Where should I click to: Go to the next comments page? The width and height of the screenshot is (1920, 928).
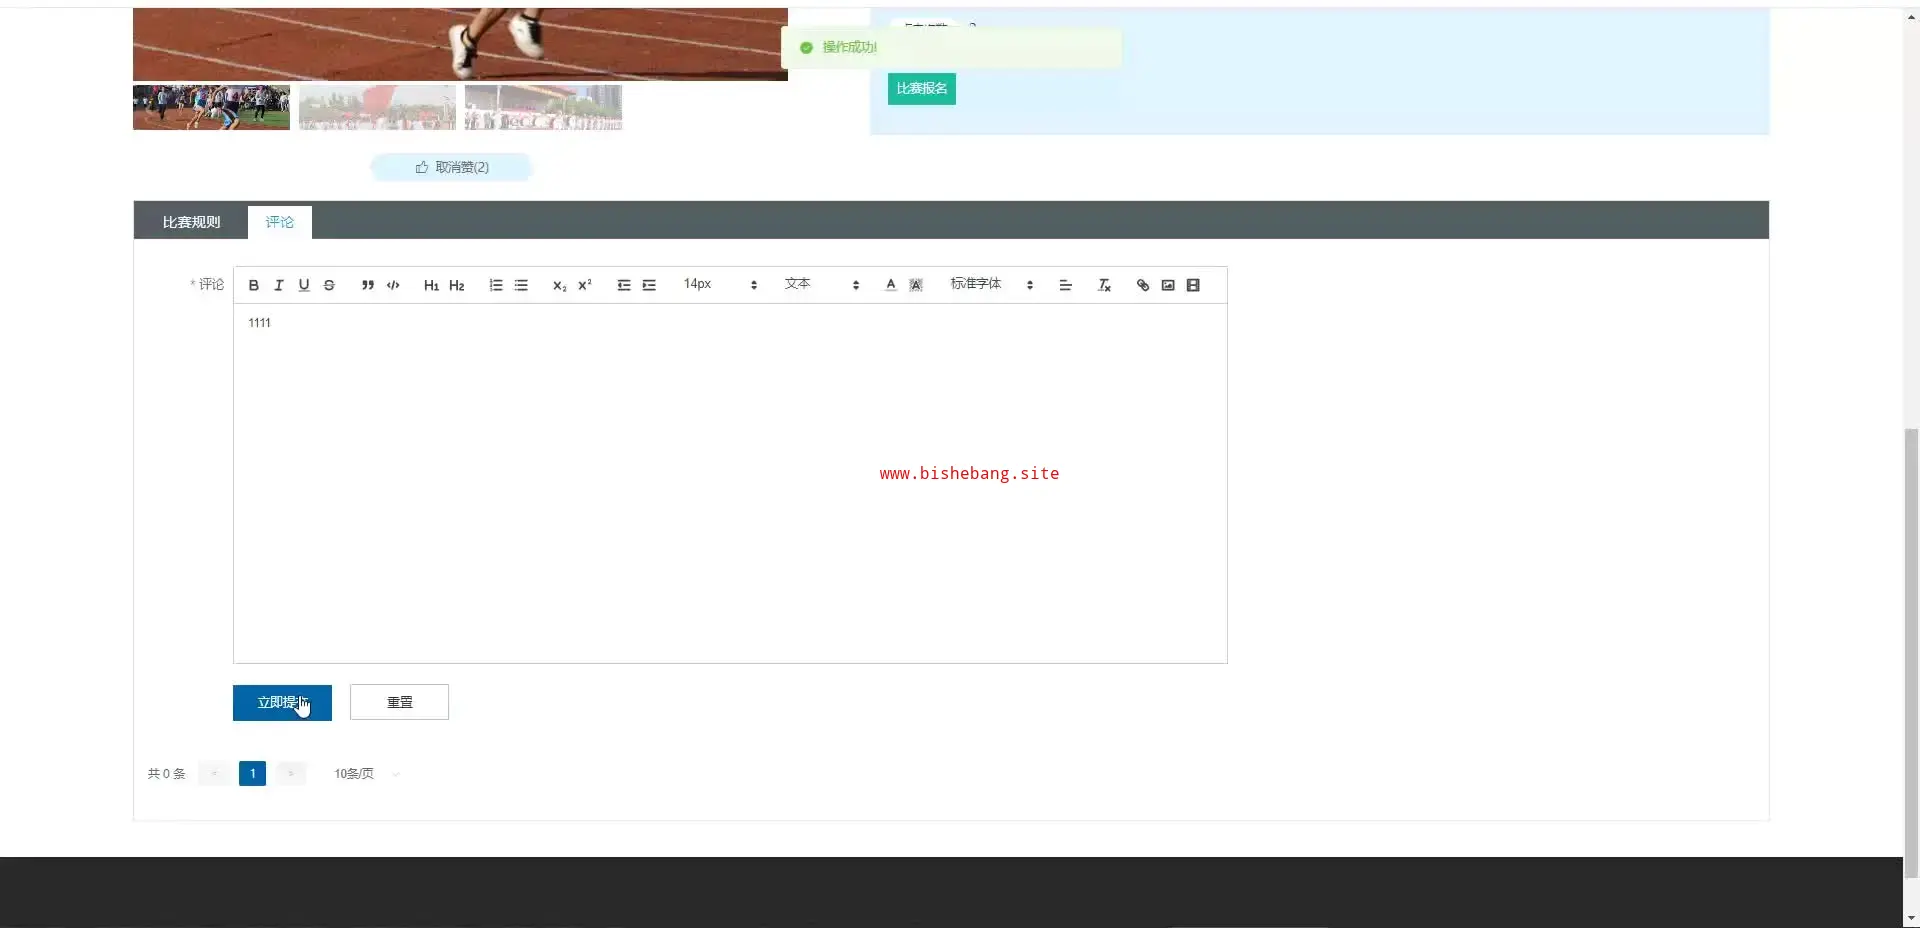point(291,774)
